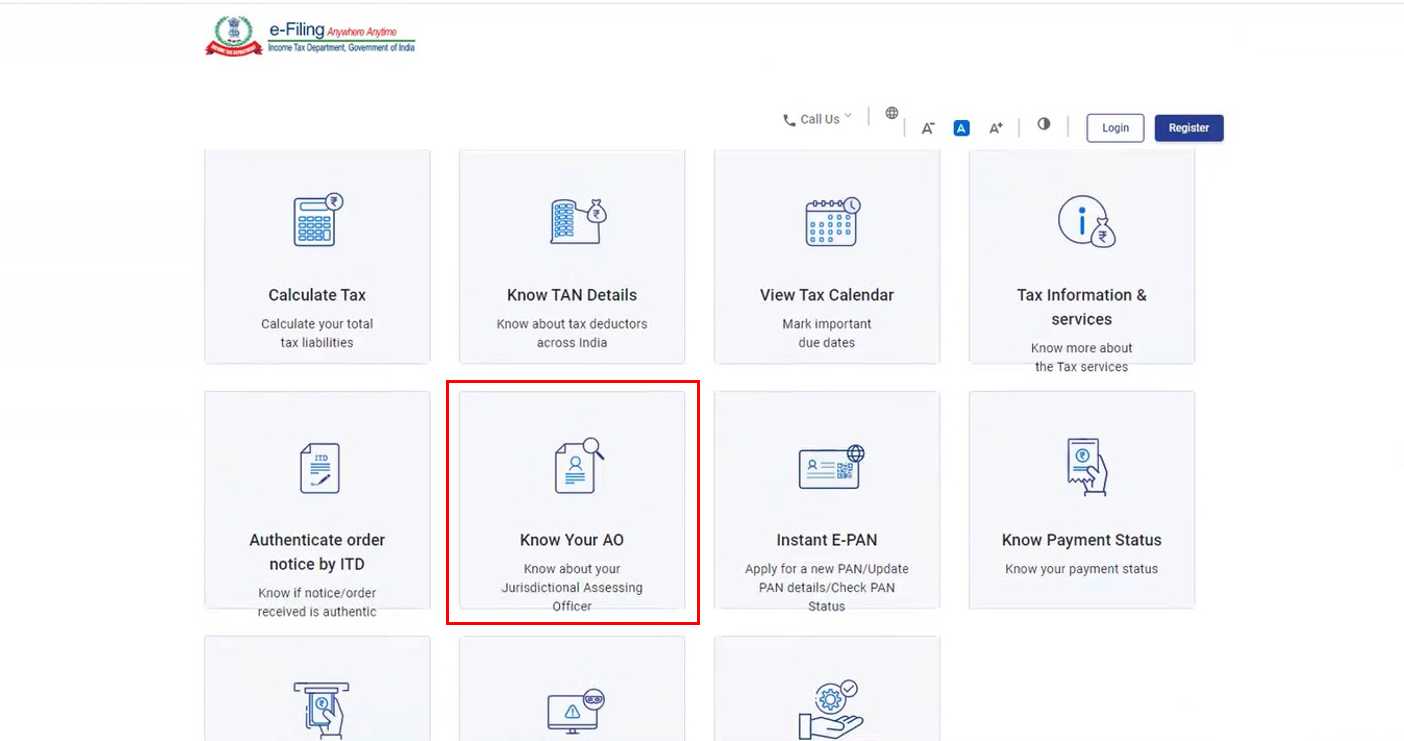
Task: Click the phone icon next to Call Us
Action: (789, 118)
